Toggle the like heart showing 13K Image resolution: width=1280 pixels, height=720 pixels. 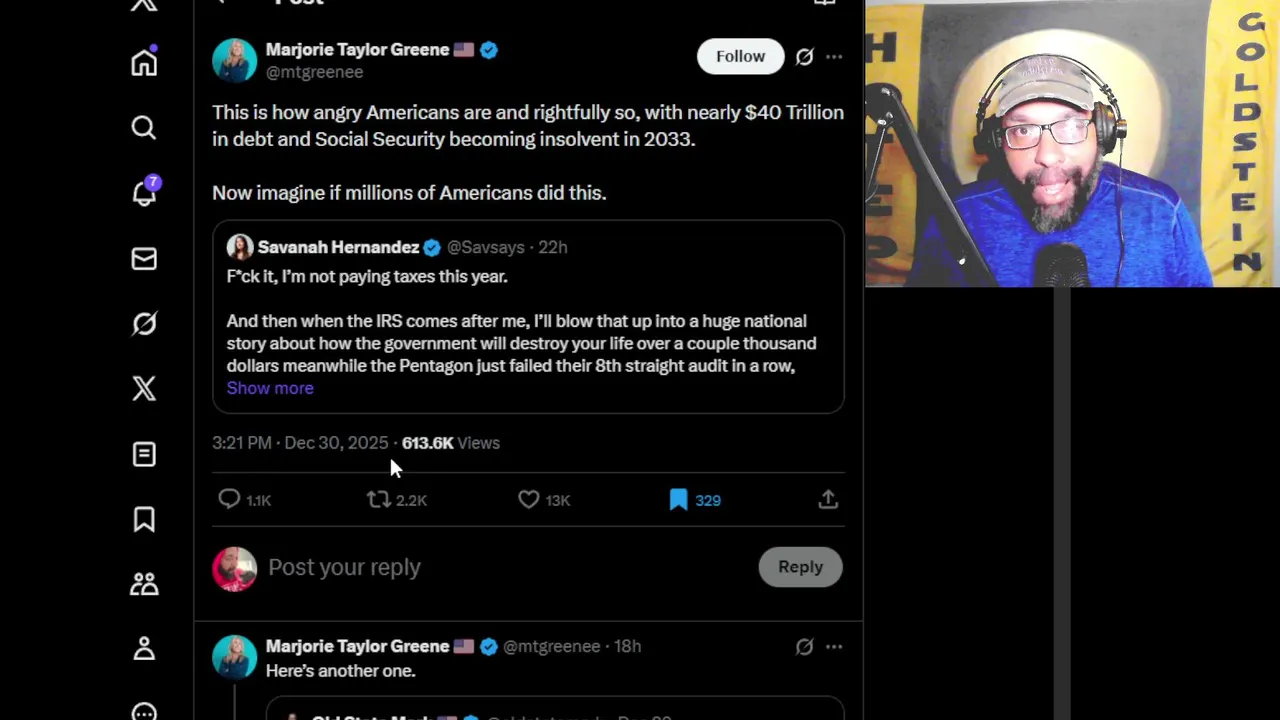(x=529, y=499)
